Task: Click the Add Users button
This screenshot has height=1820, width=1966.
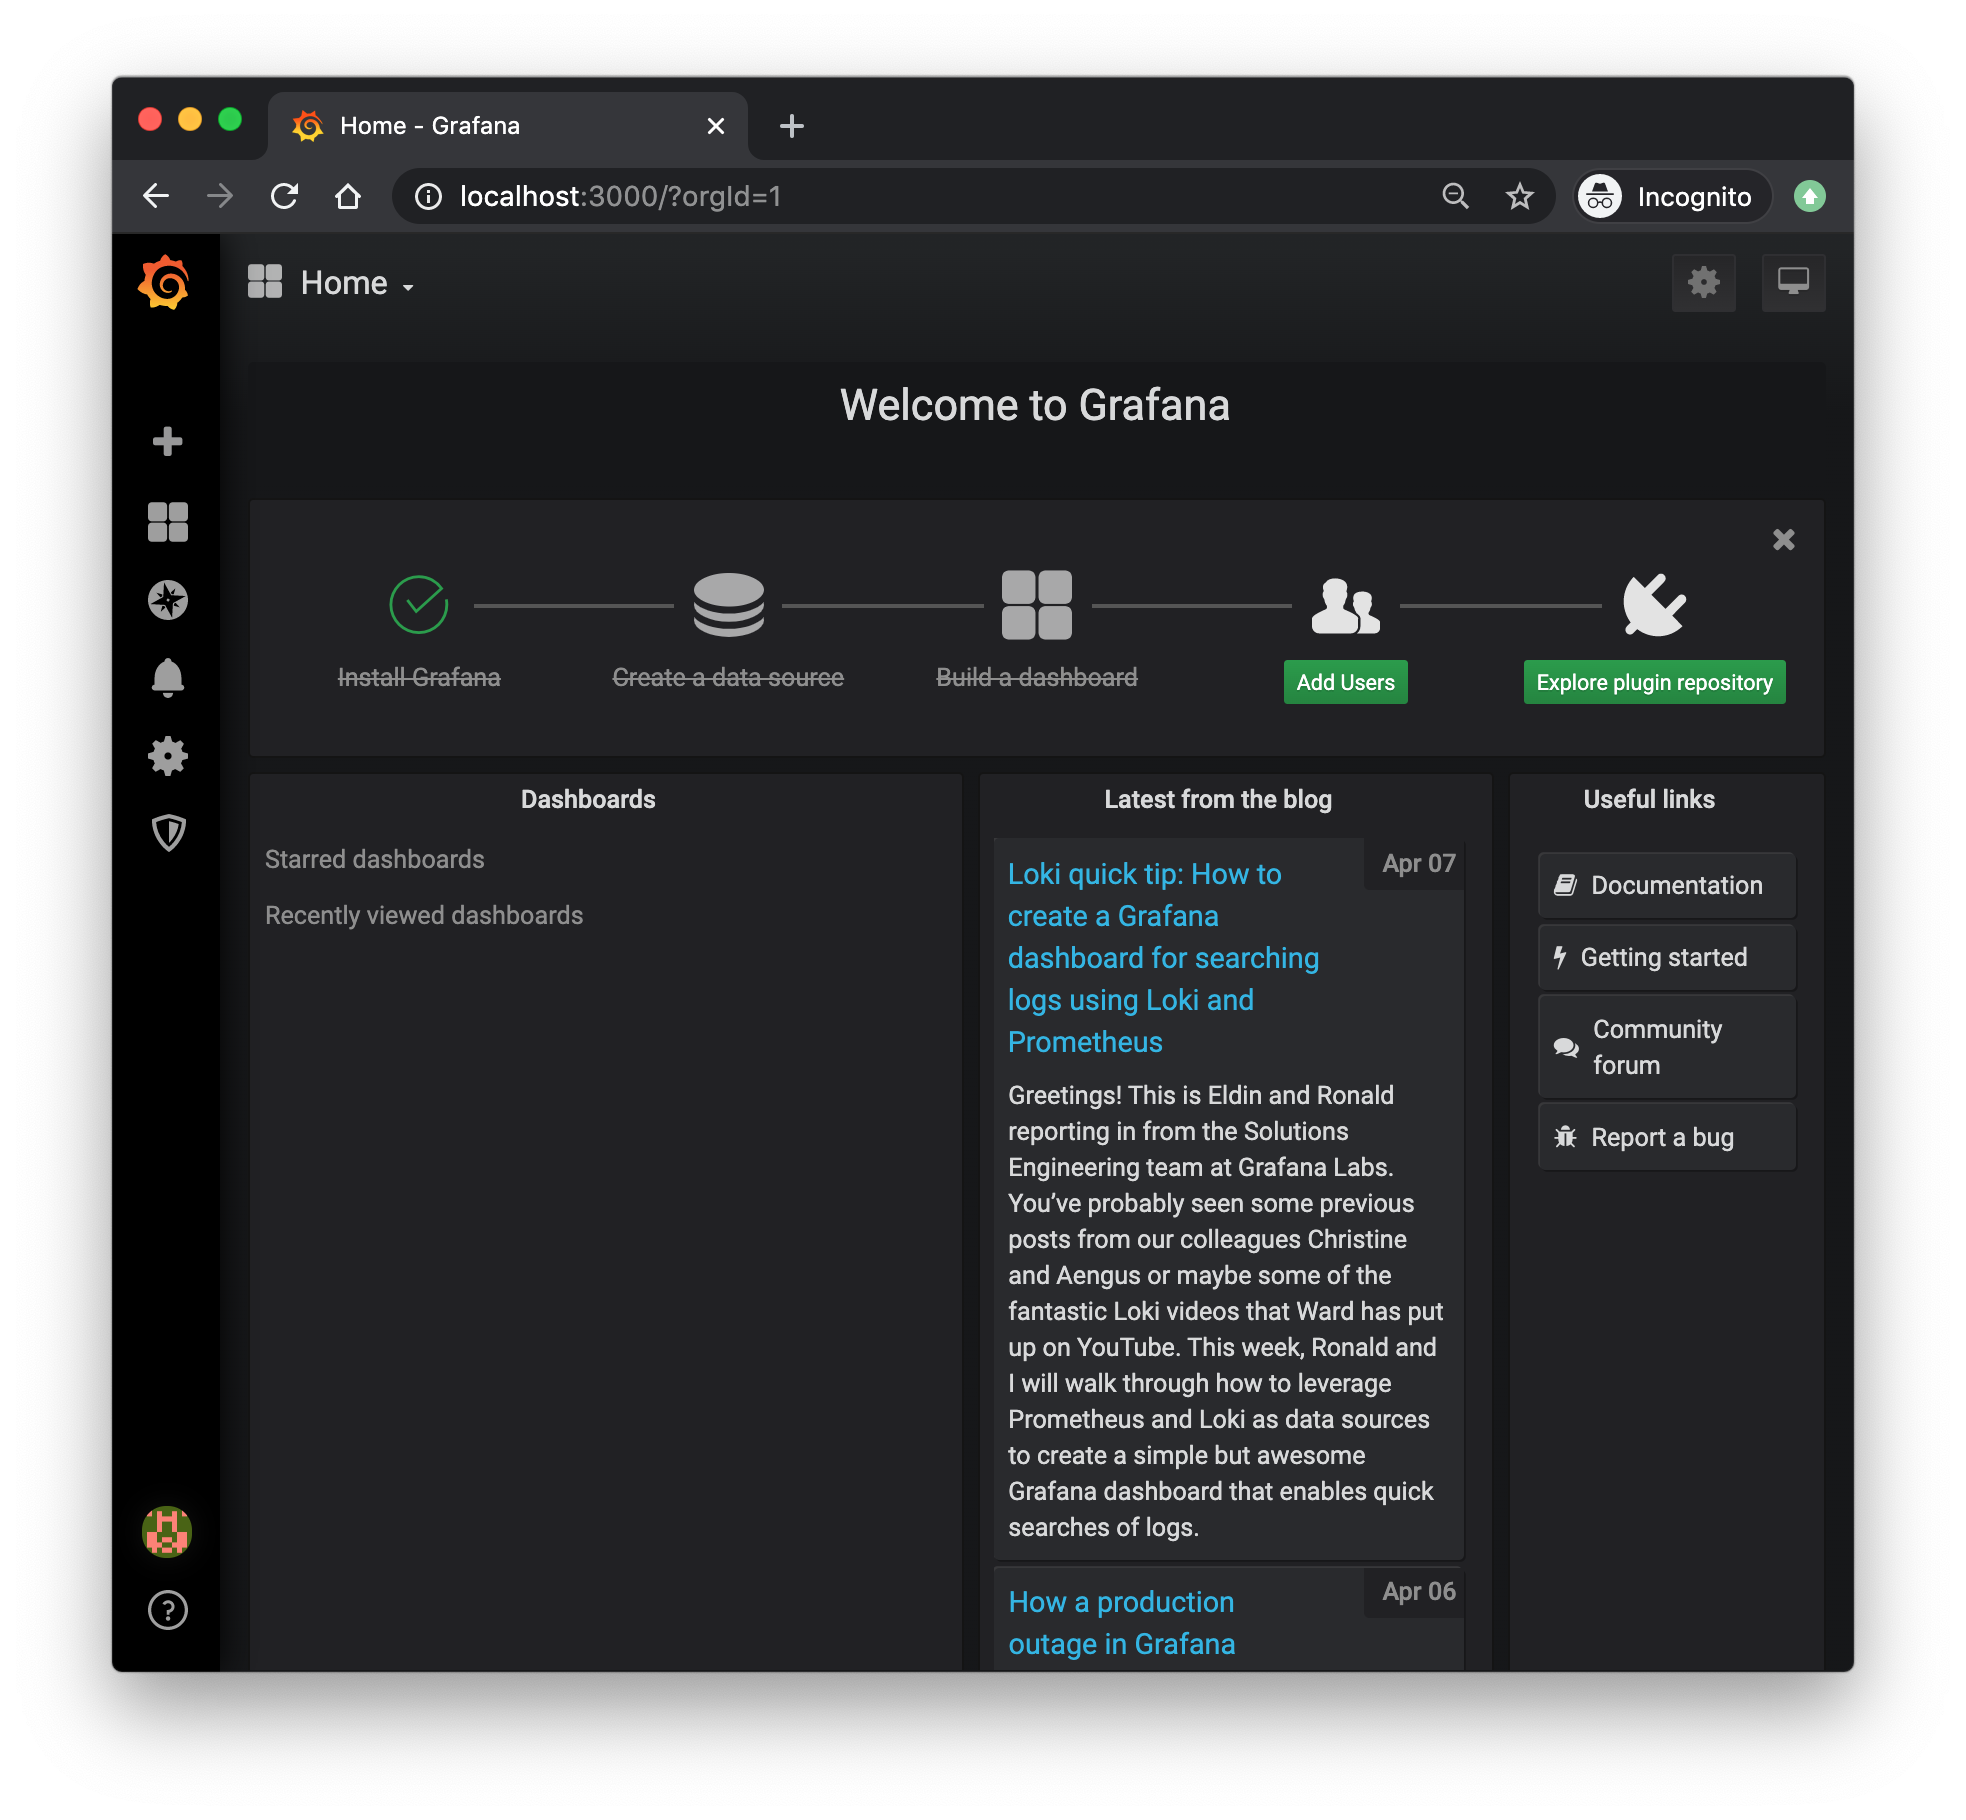Action: (x=1345, y=682)
